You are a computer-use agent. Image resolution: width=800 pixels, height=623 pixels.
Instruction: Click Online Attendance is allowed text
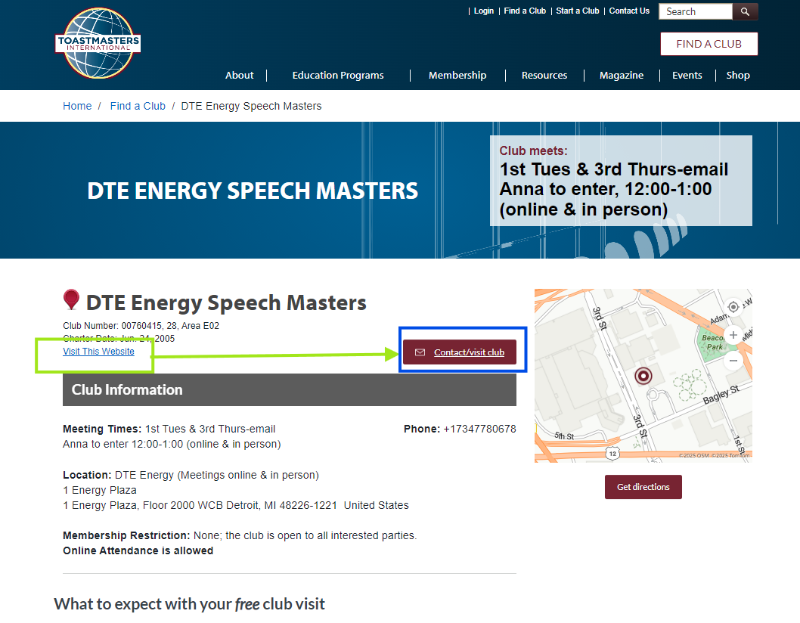pos(138,551)
